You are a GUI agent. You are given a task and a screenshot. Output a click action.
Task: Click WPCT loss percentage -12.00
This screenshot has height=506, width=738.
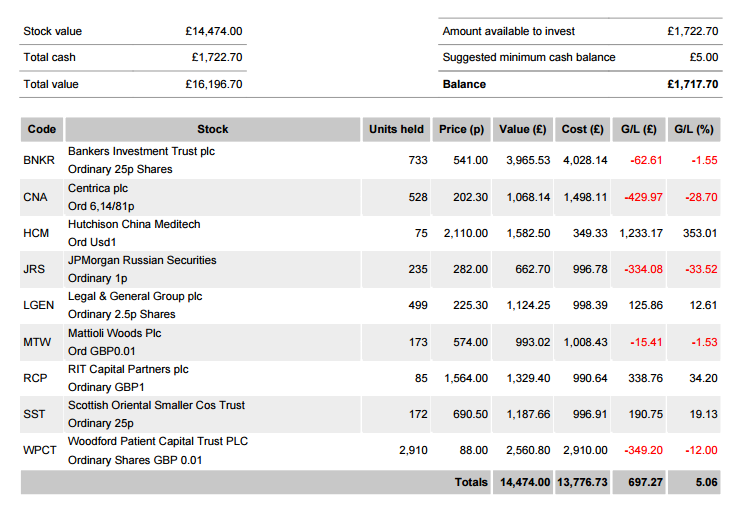[701, 450]
